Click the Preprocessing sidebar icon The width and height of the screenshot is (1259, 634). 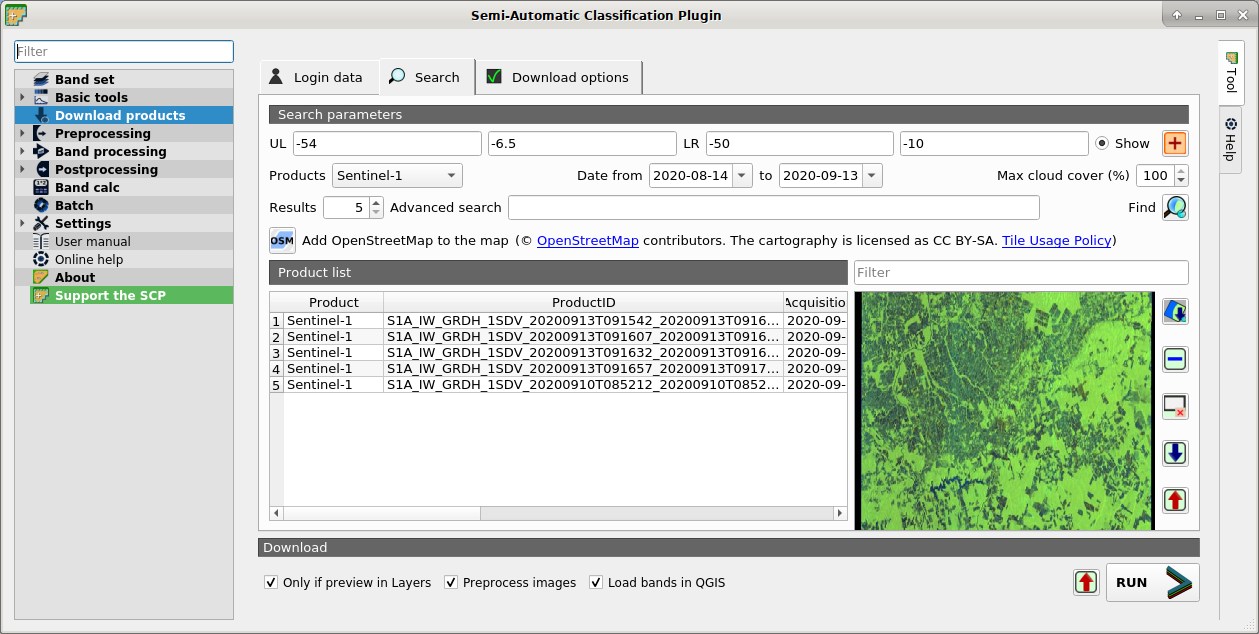41,133
